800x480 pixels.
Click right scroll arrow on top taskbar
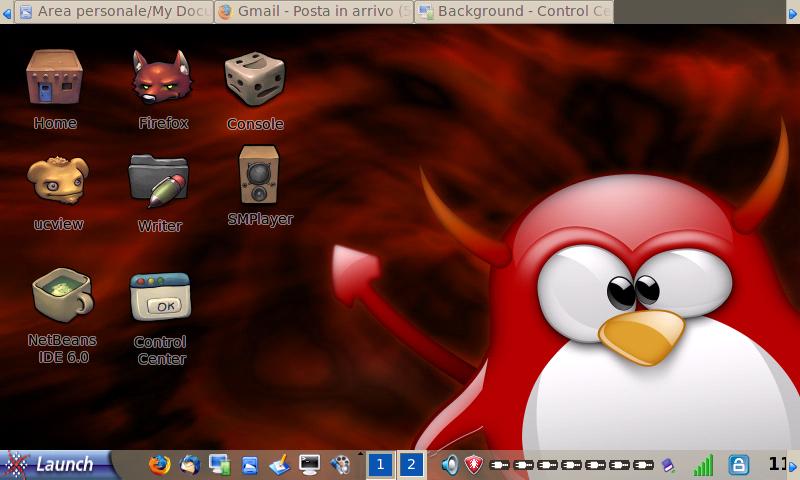793,14
